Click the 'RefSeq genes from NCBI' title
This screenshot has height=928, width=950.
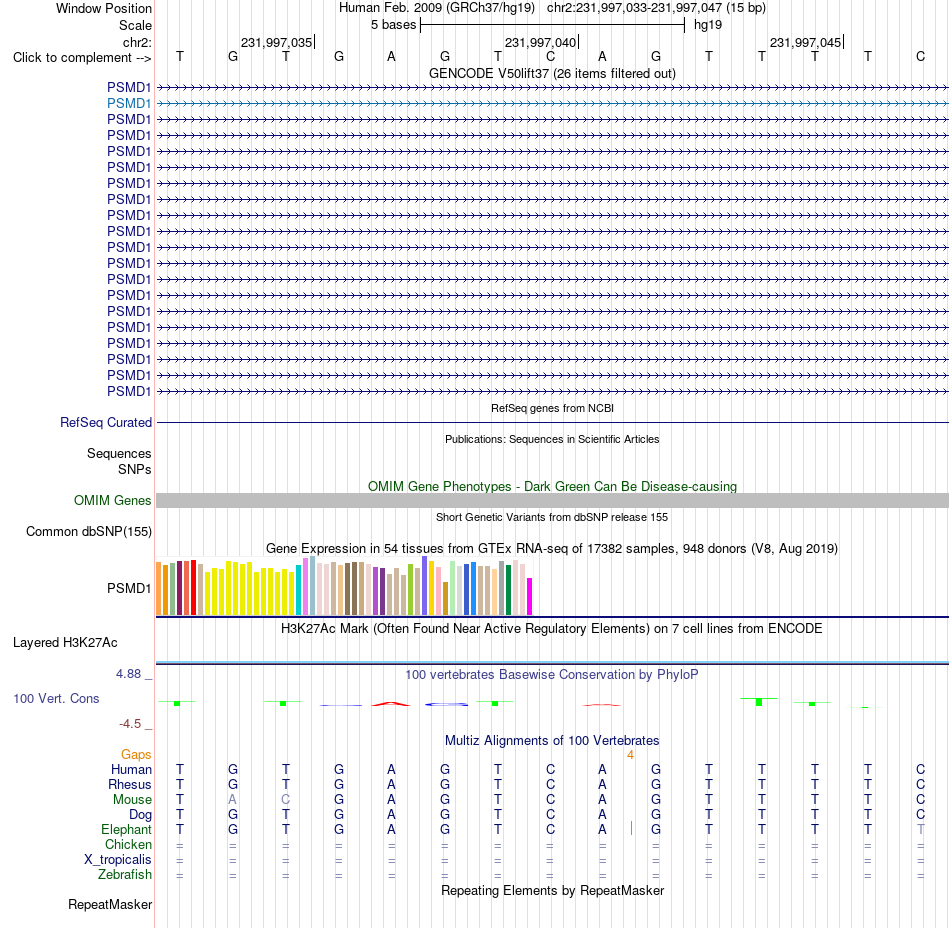(x=552, y=408)
